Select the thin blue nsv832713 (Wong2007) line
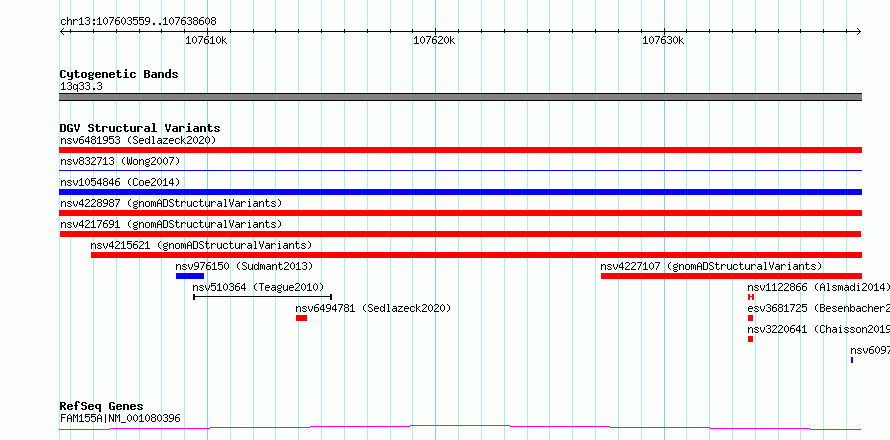 (x=460, y=170)
